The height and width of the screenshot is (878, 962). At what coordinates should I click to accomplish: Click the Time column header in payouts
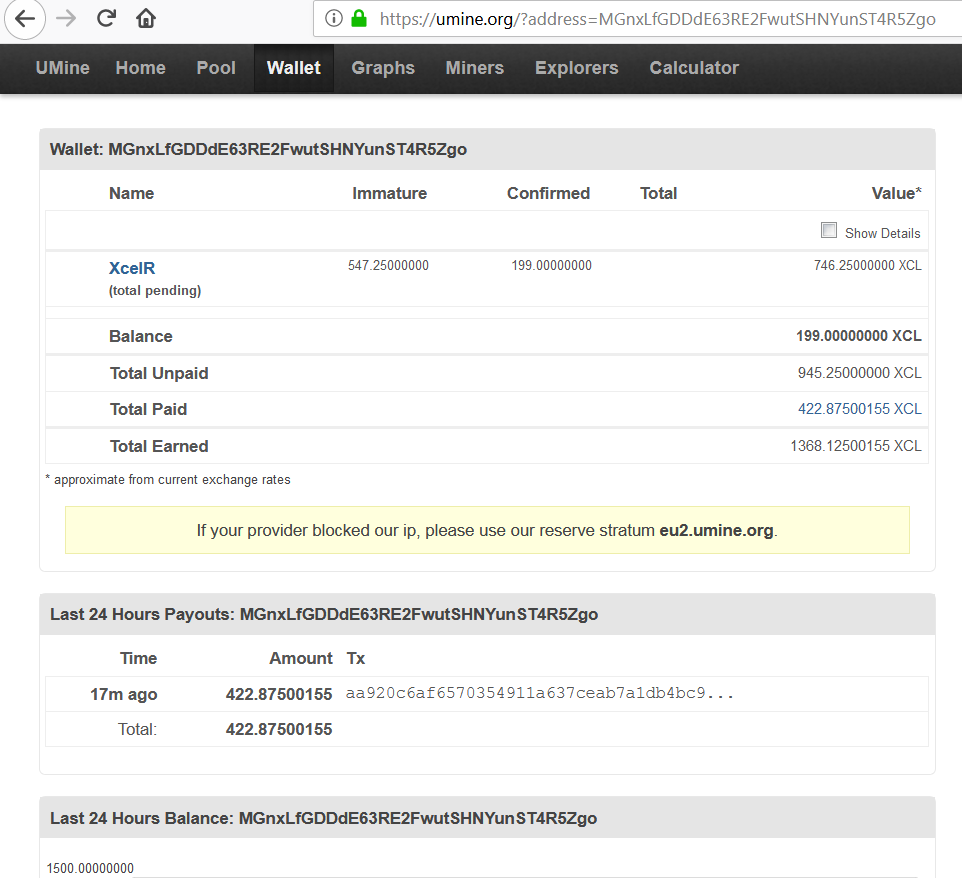(139, 658)
